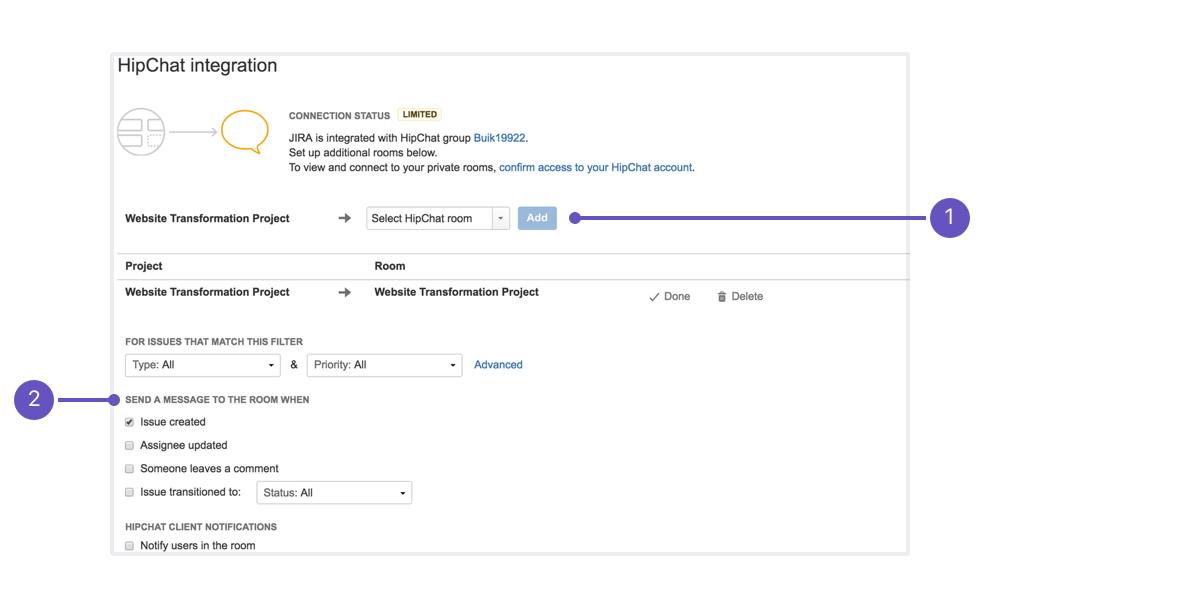This screenshot has height=600, width=1200.
Task: Open the Advanced filter link
Action: [498, 365]
